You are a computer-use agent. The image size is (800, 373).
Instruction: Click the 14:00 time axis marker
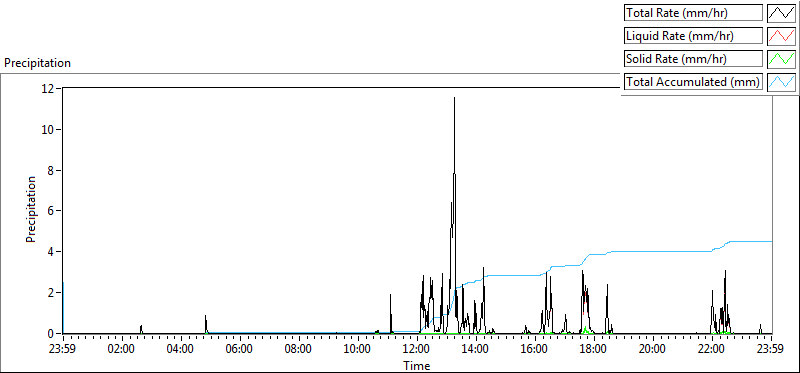(x=477, y=350)
